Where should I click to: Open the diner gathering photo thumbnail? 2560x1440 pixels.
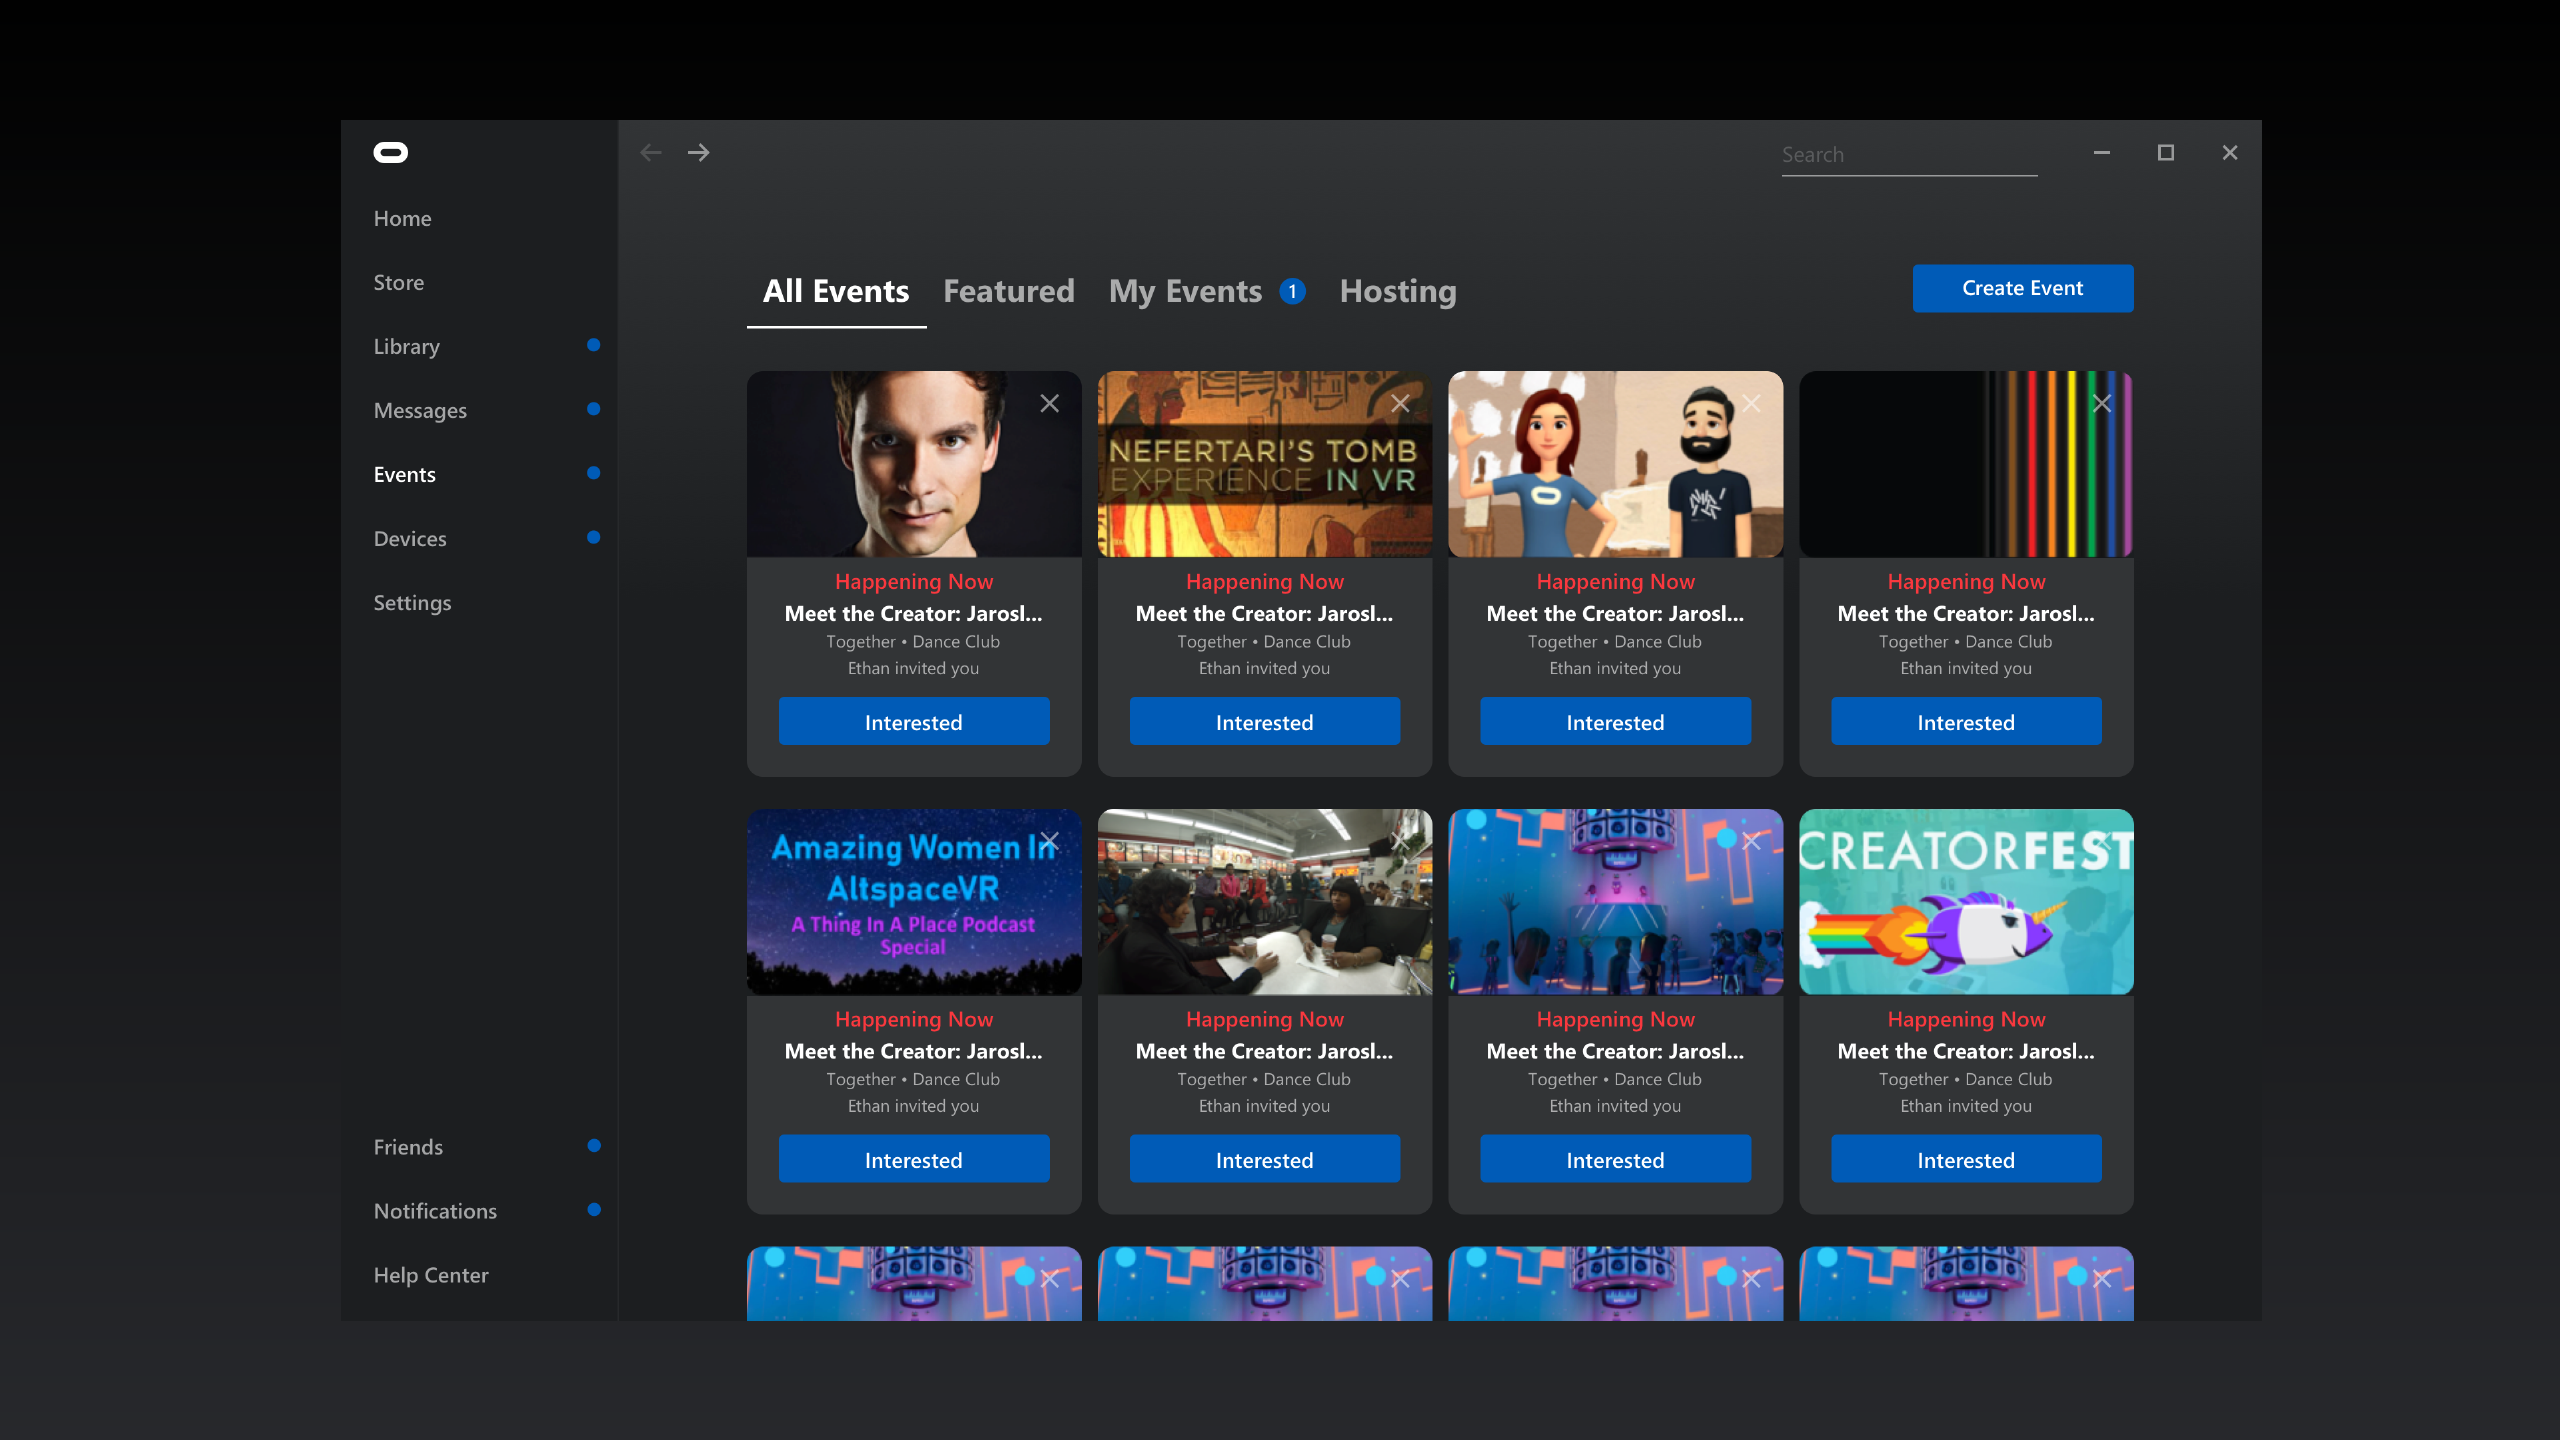tap(1264, 902)
